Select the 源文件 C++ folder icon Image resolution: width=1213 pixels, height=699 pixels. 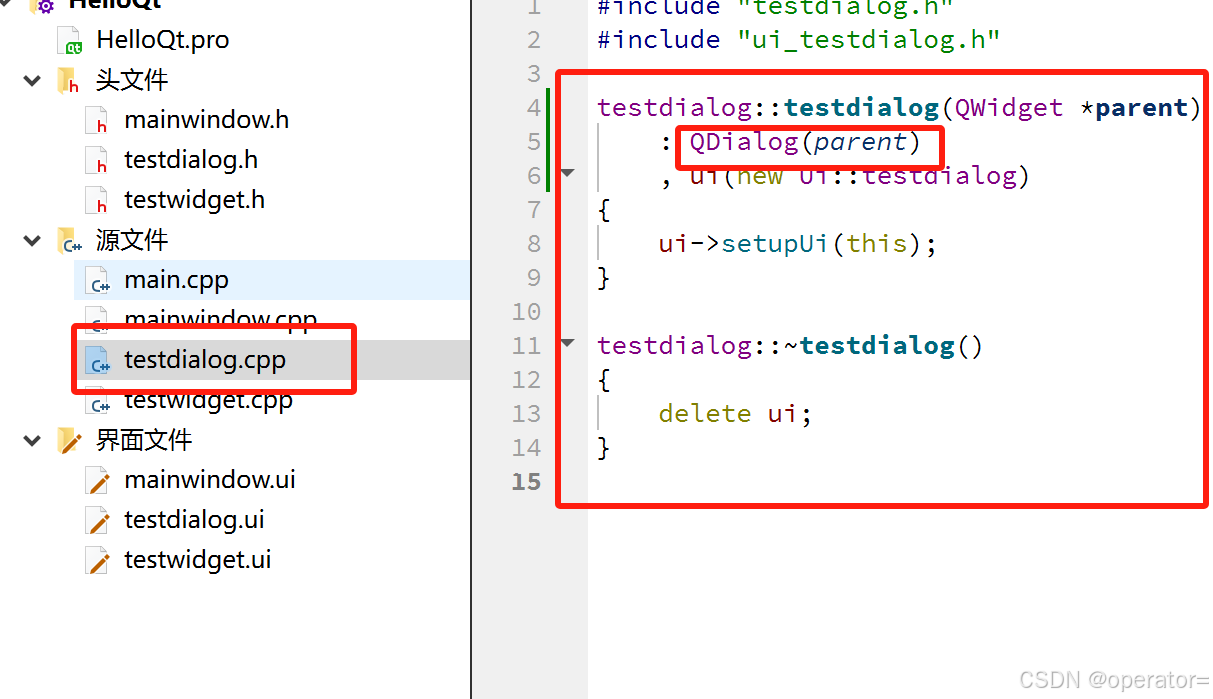tap(68, 241)
